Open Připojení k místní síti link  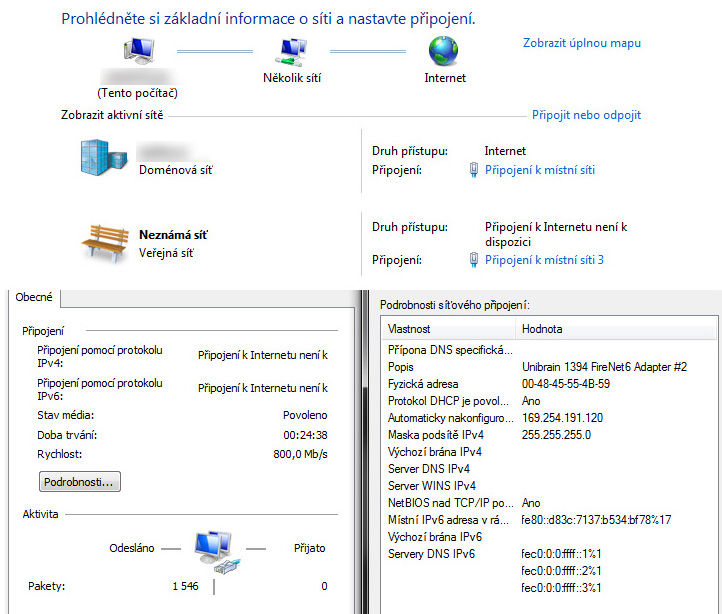click(x=540, y=170)
